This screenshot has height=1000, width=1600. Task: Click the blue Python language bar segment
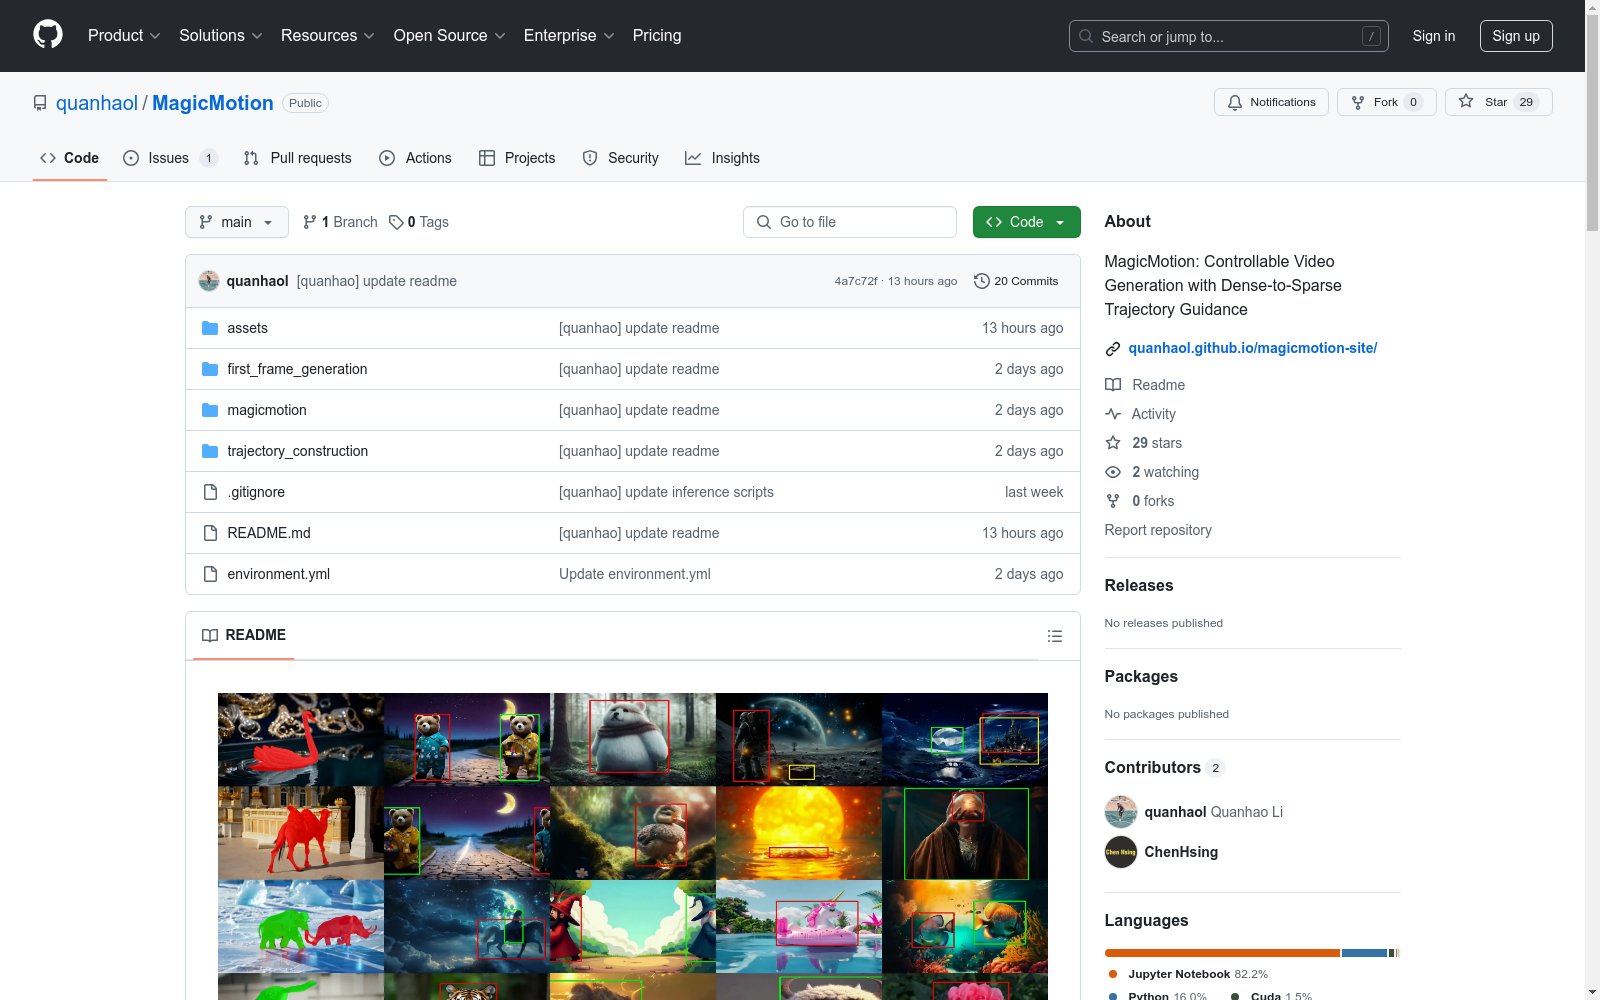click(x=1364, y=953)
